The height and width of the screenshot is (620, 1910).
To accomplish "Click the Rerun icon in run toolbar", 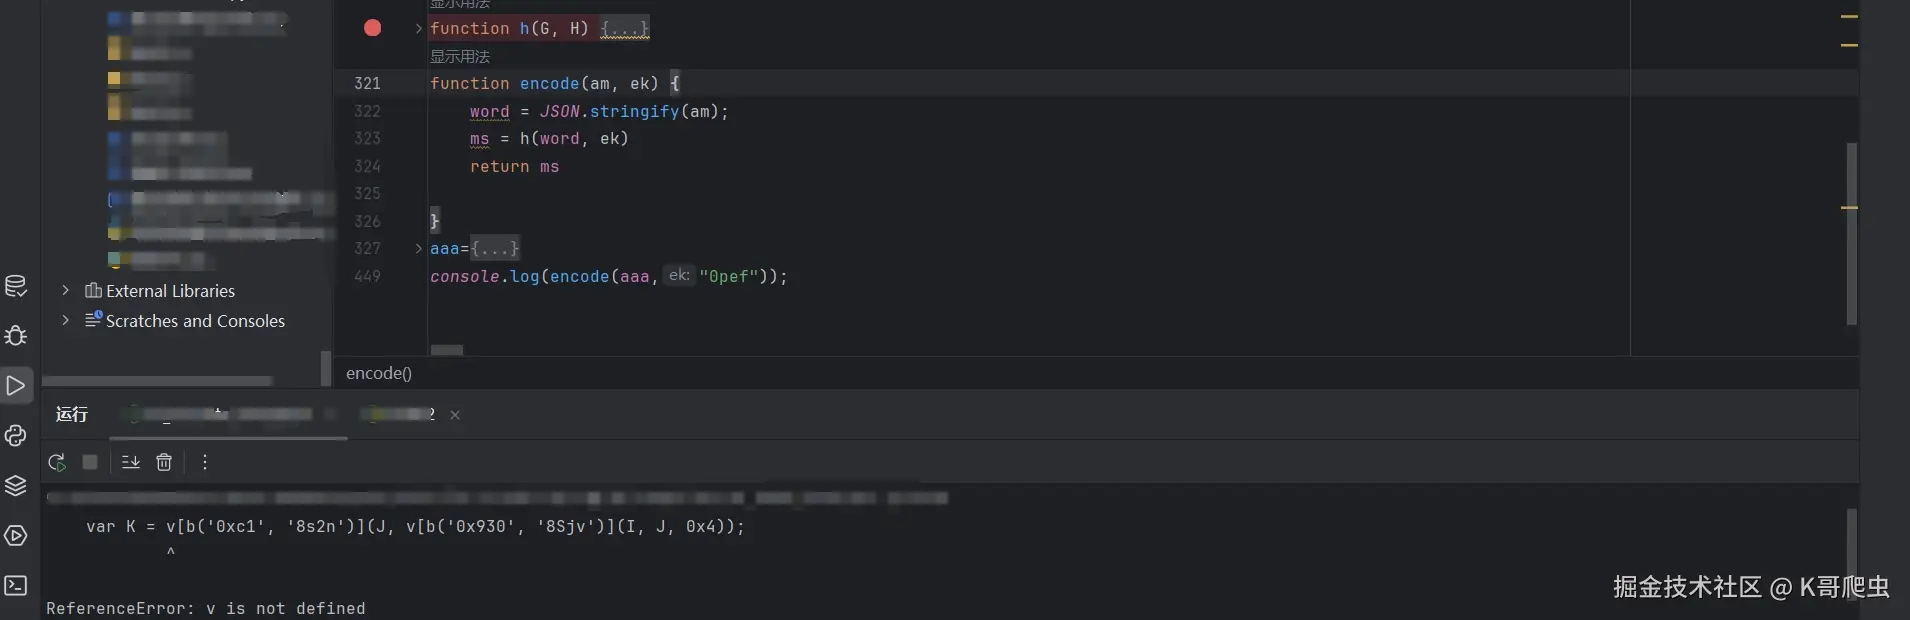I will (57, 462).
